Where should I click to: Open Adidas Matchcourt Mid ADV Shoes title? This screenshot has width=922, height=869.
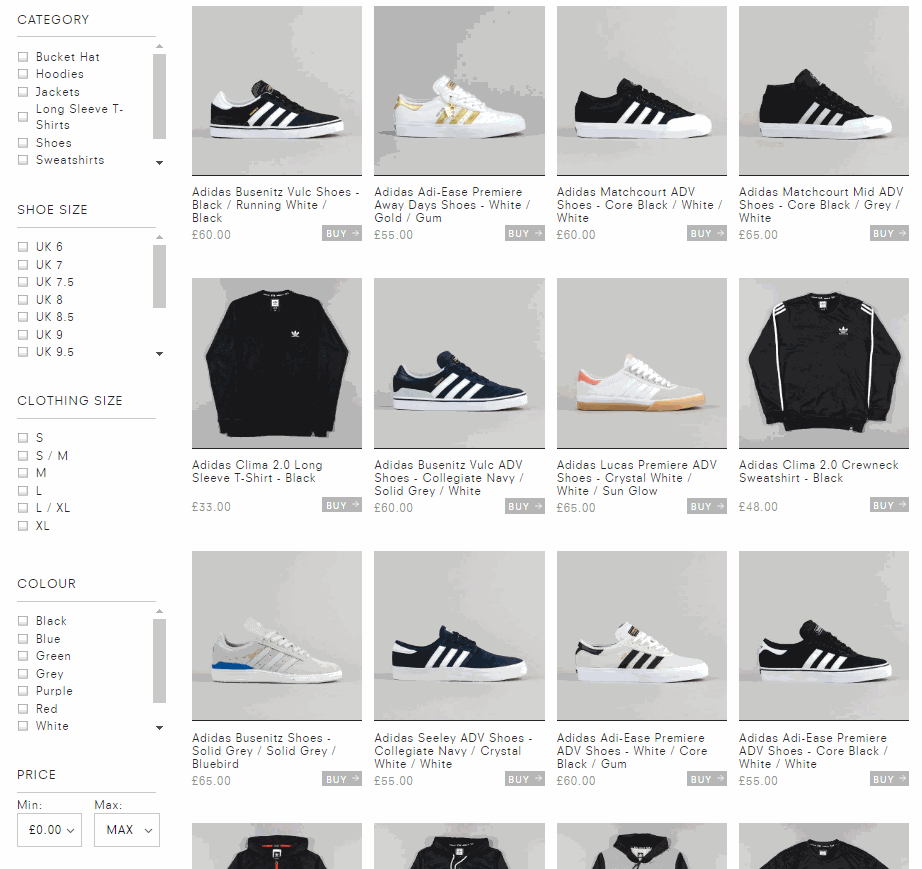(x=821, y=205)
